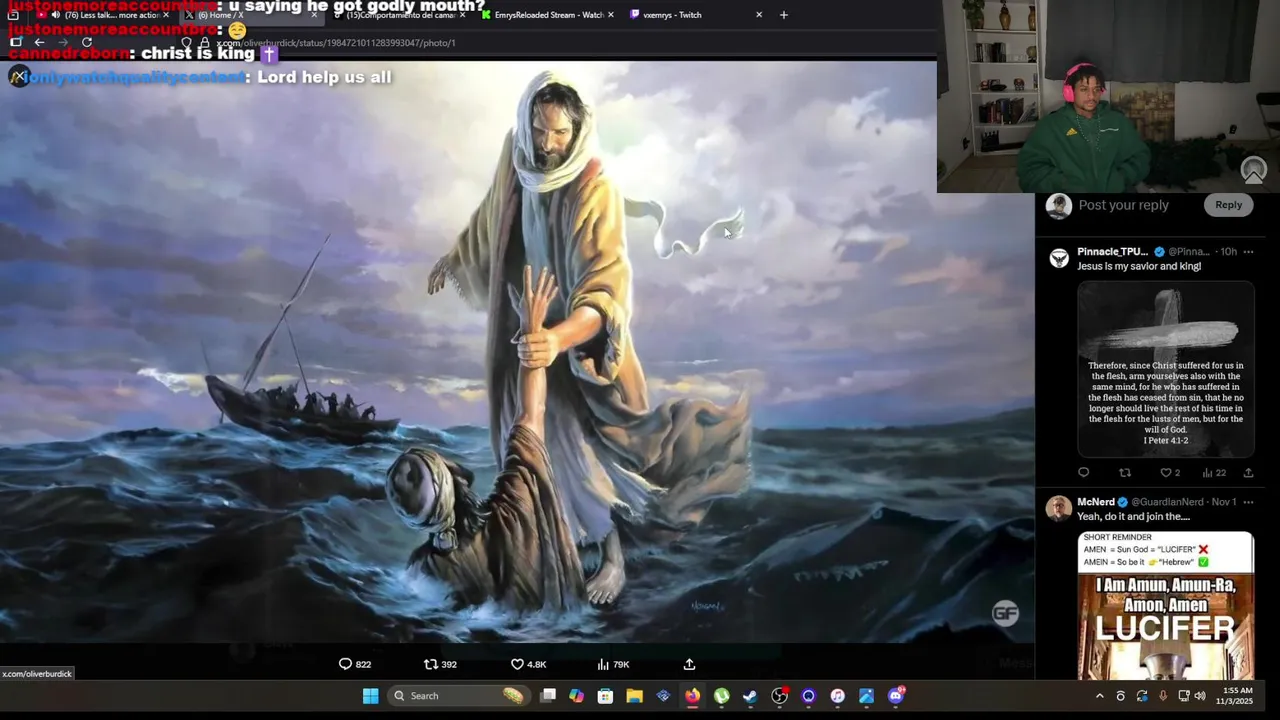The height and width of the screenshot is (720, 1280).
Task: Reply to Pinnacle_TPU's comment
Action: pyautogui.click(x=1083, y=473)
